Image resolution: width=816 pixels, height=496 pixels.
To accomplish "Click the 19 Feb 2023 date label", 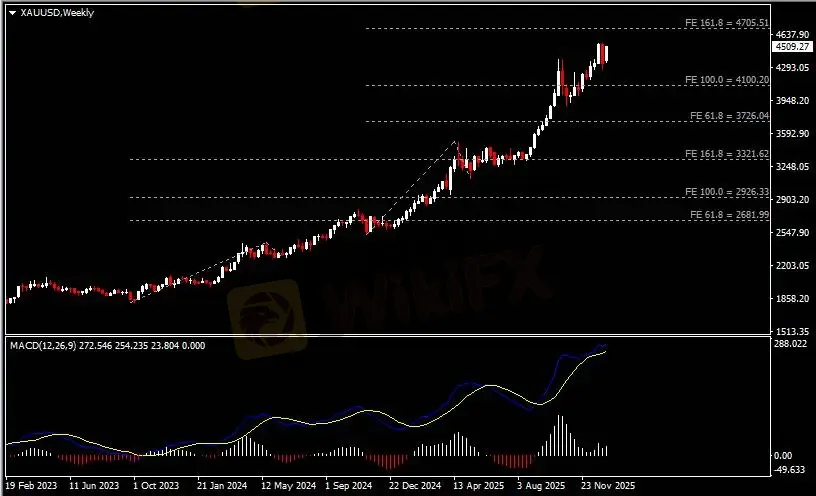I will [31, 486].
